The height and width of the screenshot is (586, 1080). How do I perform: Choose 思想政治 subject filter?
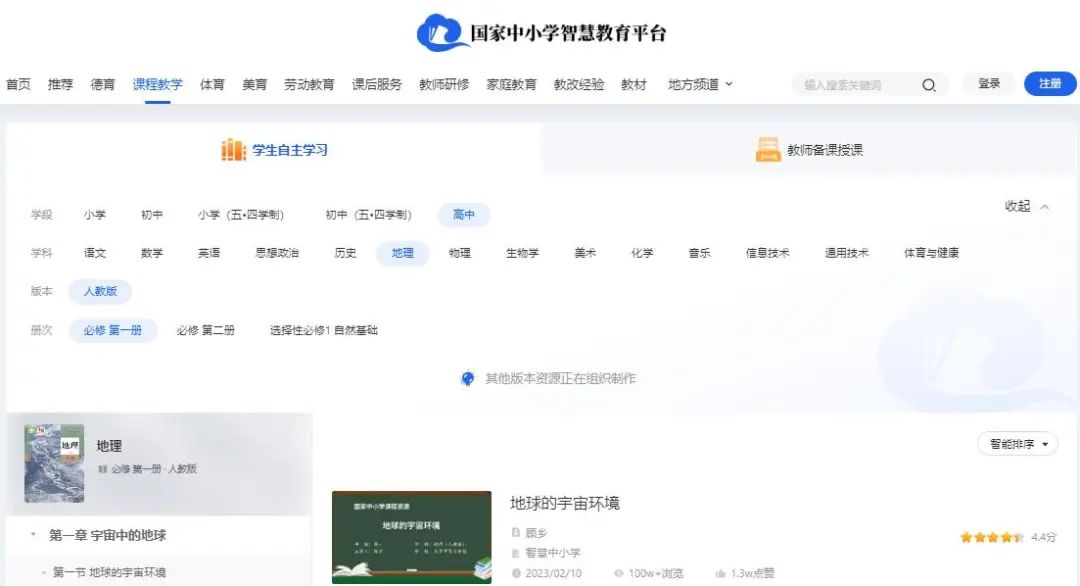pos(277,253)
